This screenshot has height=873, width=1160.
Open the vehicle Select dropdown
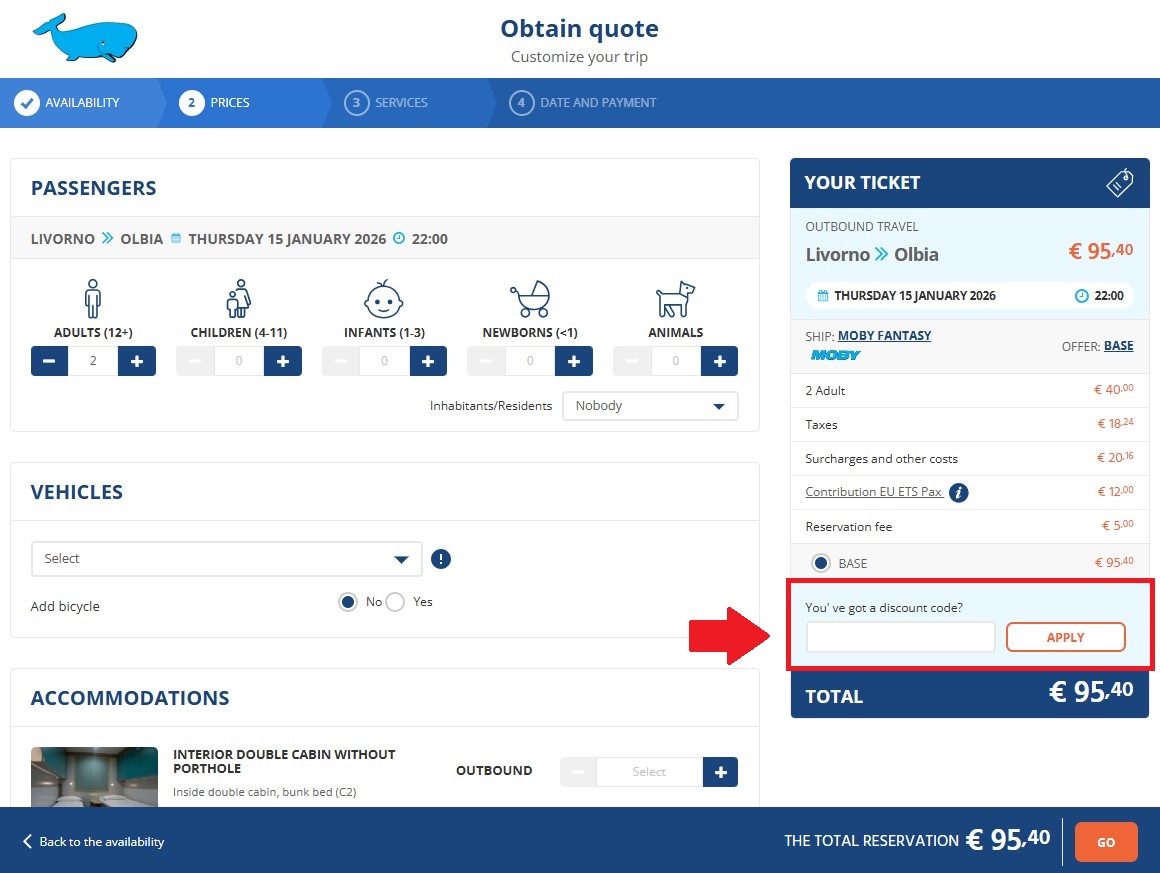[x=225, y=559]
